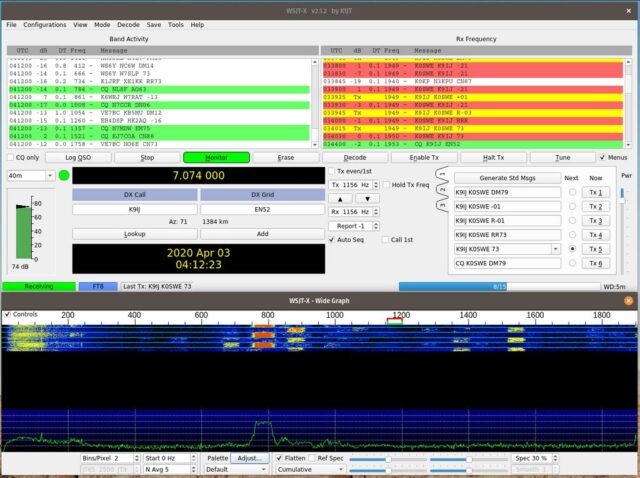Toggle the Controls checkbox in Wide Graph
The height and width of the screenshot is (478, 640).
(7, 314)
